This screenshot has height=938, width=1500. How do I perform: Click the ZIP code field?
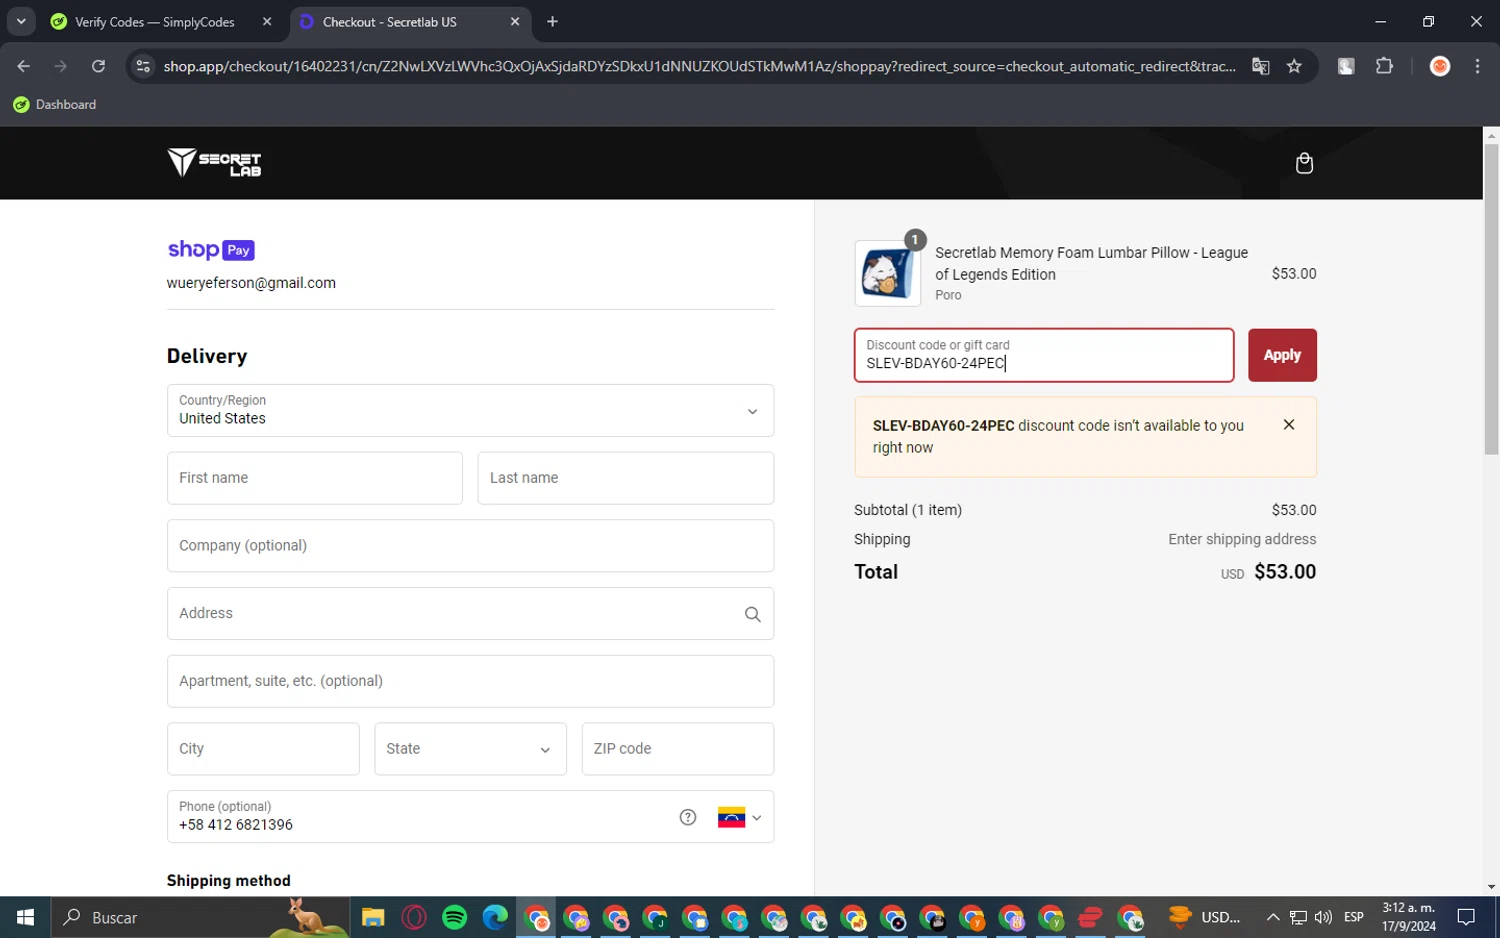678,749
